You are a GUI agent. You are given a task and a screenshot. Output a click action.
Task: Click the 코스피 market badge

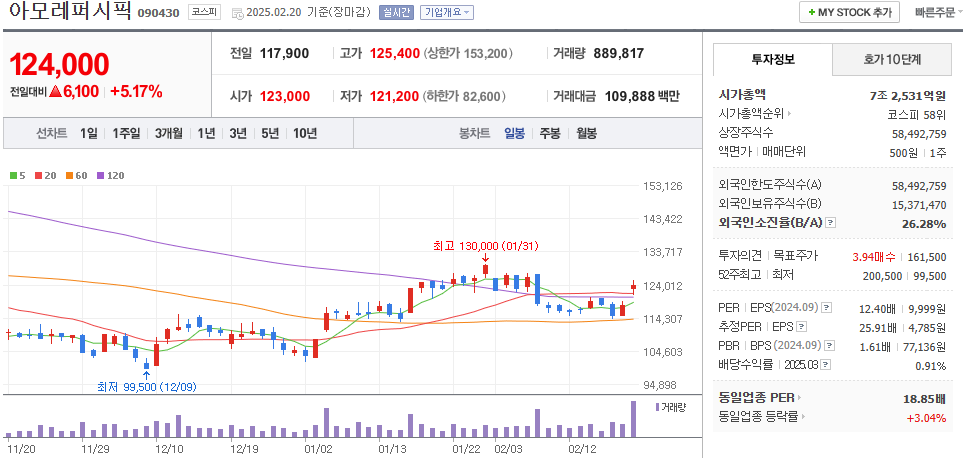(x=203, y=12)
